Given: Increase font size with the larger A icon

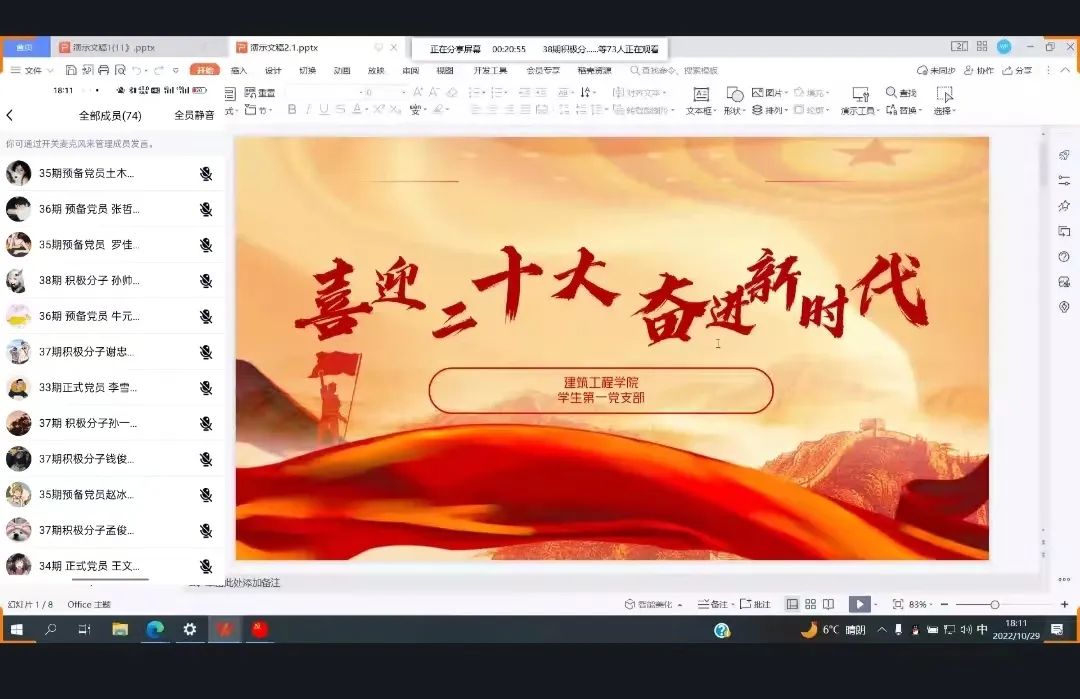Looking at the screenshot, I should [418, 92].
